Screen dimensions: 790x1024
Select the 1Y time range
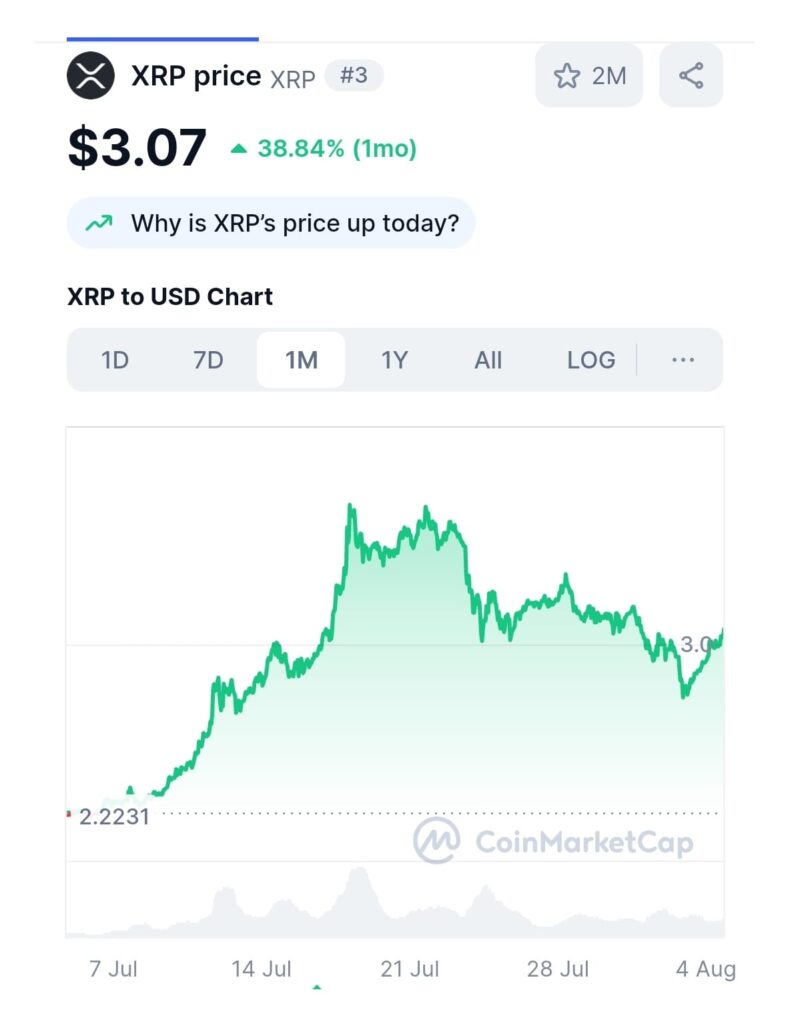click(x=395, y=360)
